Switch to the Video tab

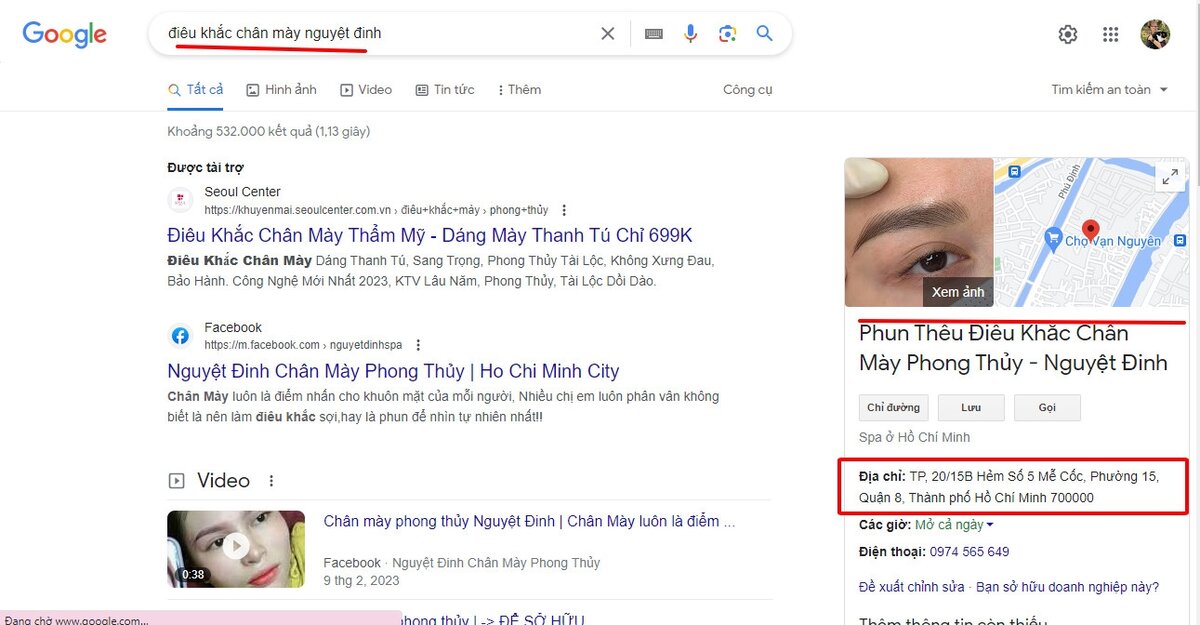click(366, 89)
